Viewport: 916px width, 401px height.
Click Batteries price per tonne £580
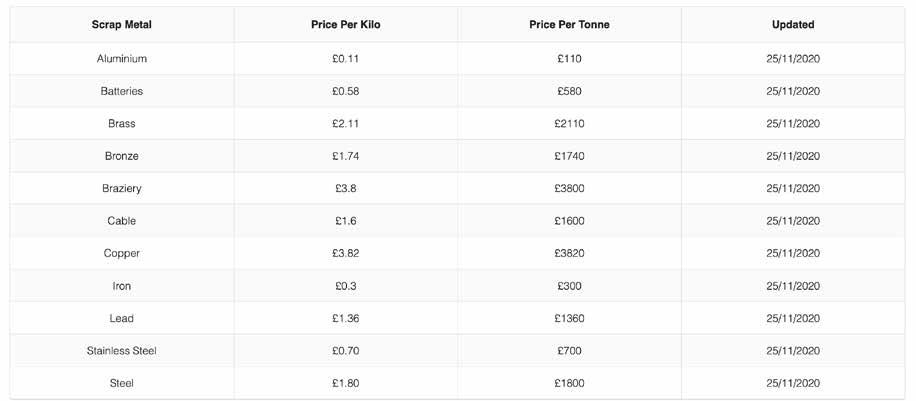click(x=569, y=91)
